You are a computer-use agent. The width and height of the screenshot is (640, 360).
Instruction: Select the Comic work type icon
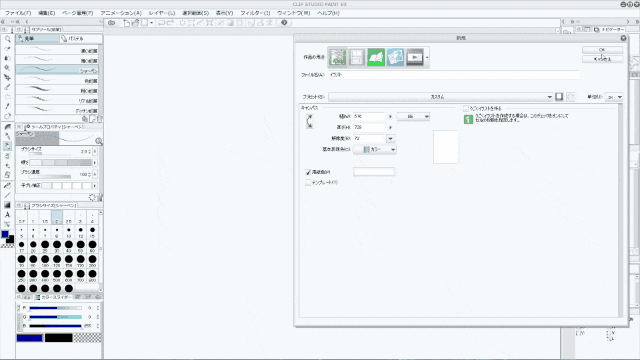click(x=357, y=57)
